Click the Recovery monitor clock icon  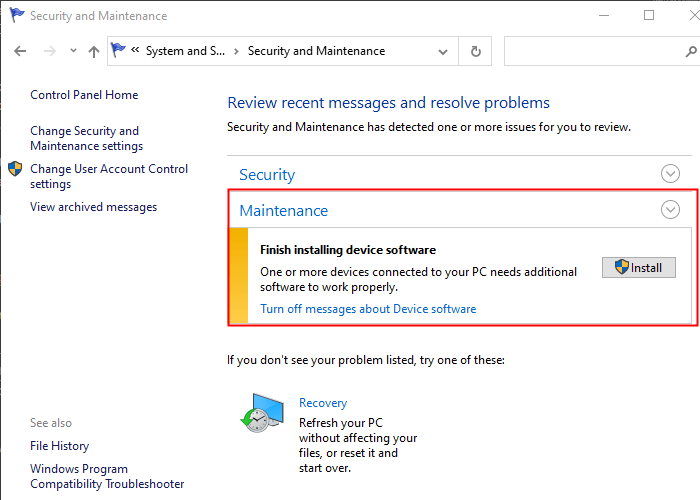262,412
